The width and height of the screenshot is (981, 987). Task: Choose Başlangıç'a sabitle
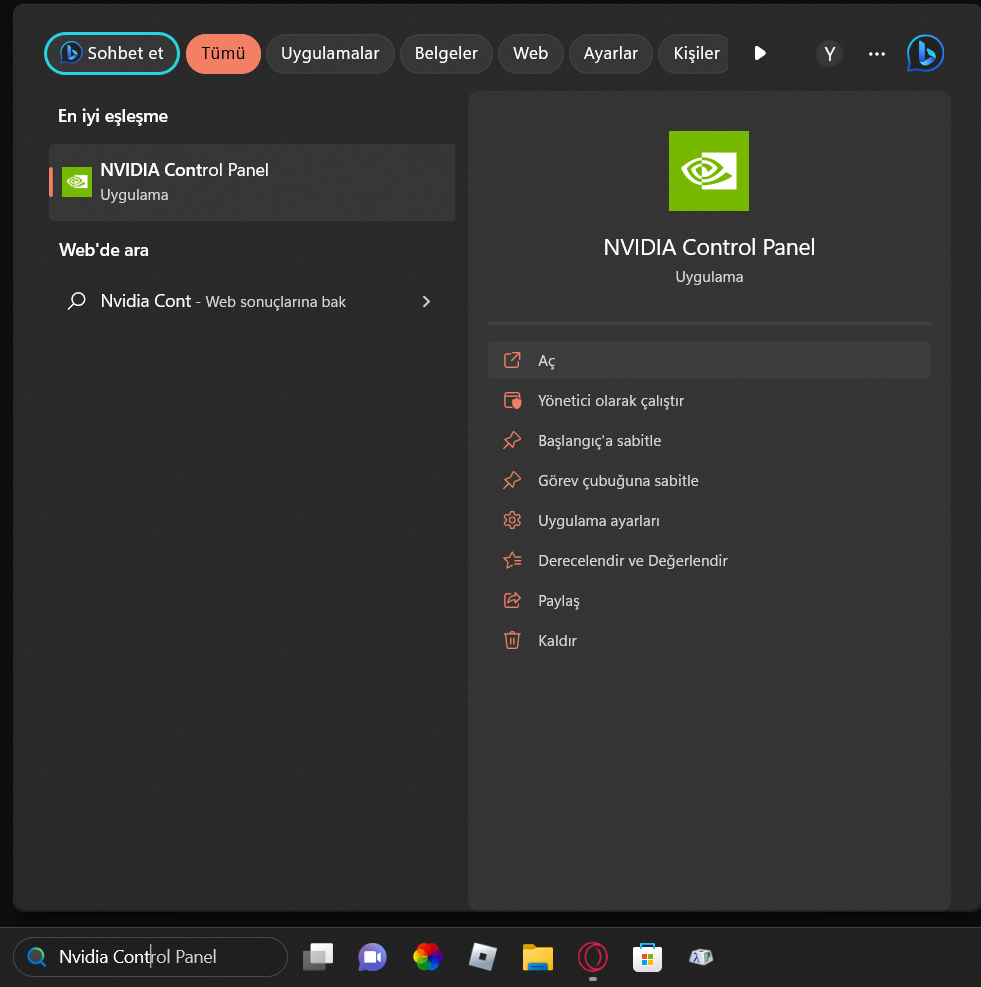click(709, 441)
